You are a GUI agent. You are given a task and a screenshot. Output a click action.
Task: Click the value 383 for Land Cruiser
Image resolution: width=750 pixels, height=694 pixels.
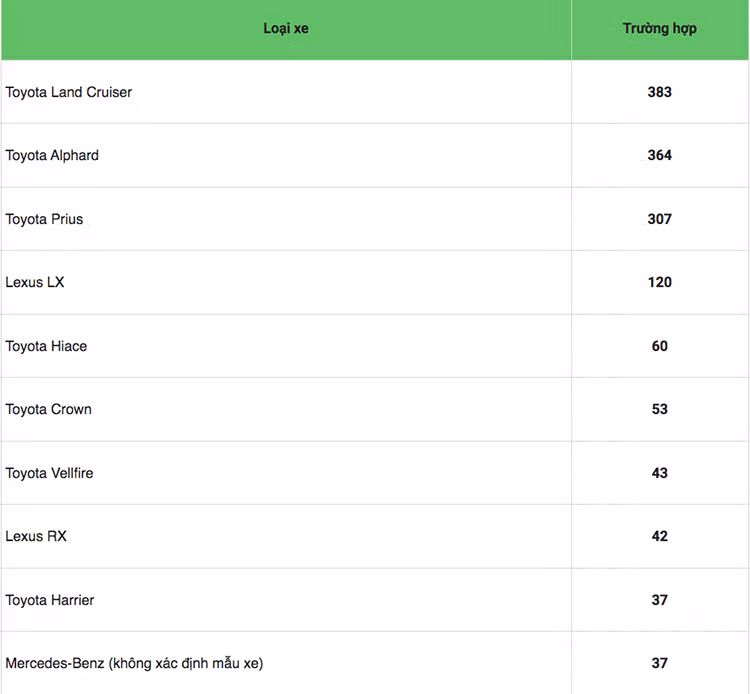[660, 92]
